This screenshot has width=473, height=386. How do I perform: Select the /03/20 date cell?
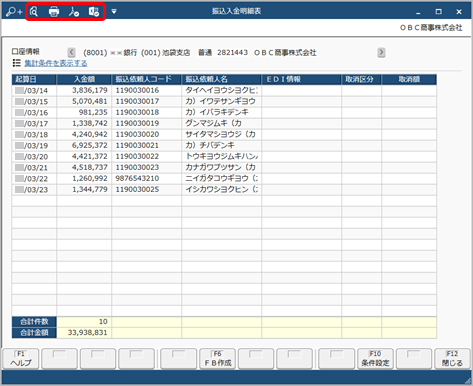tap(34, 156)
